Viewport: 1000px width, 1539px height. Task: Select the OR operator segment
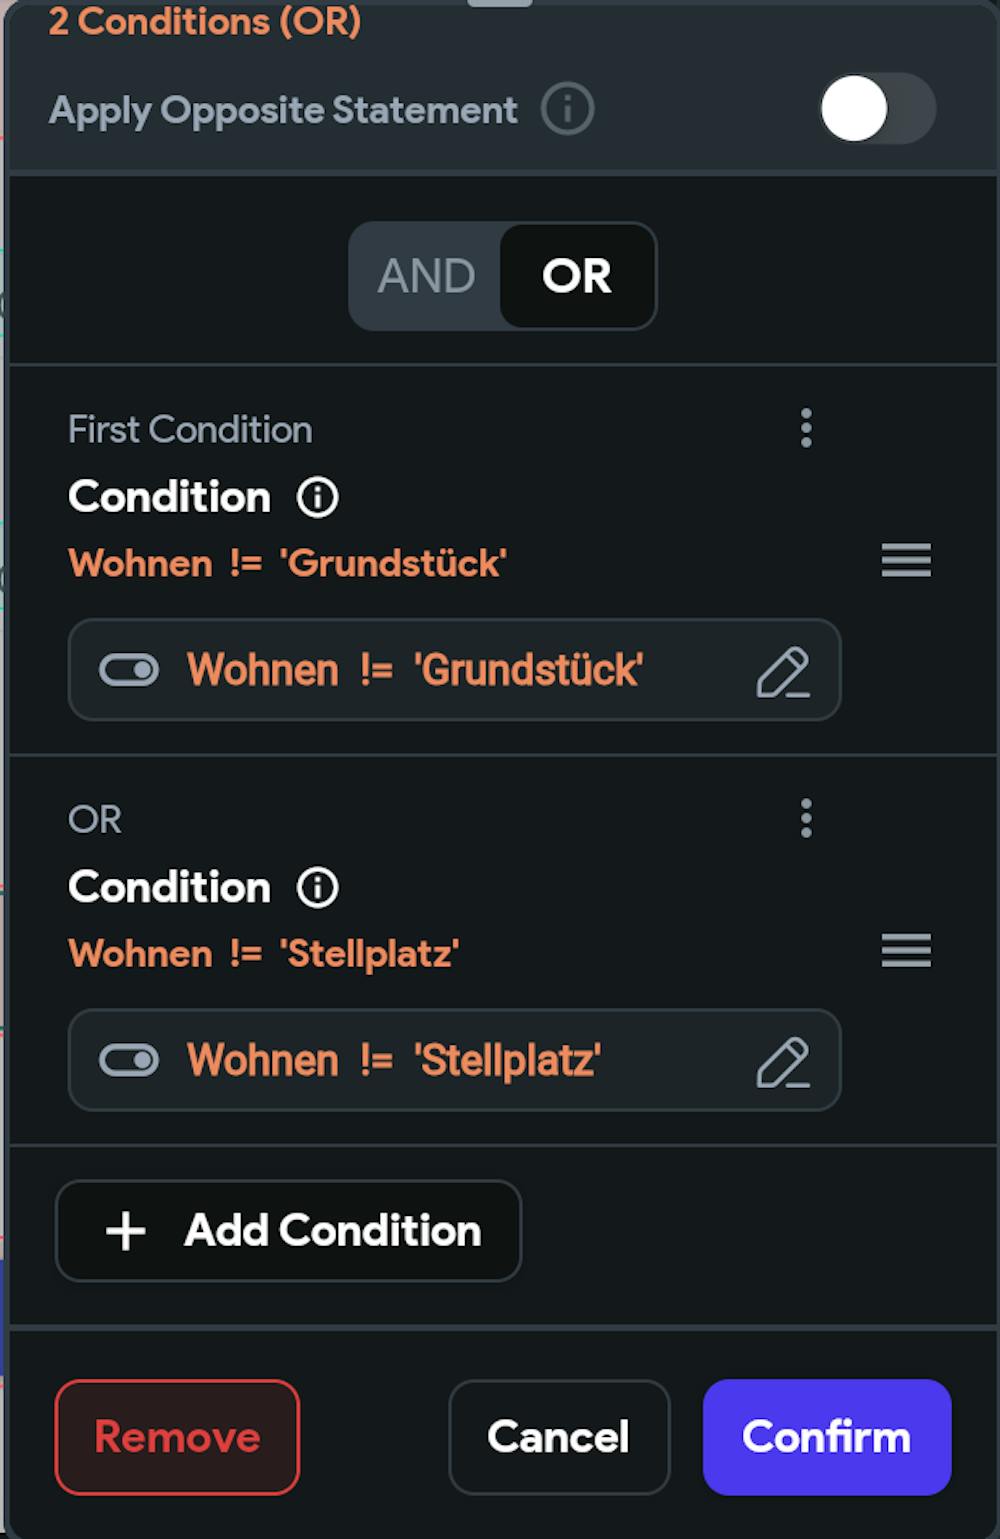pos(576,276)
